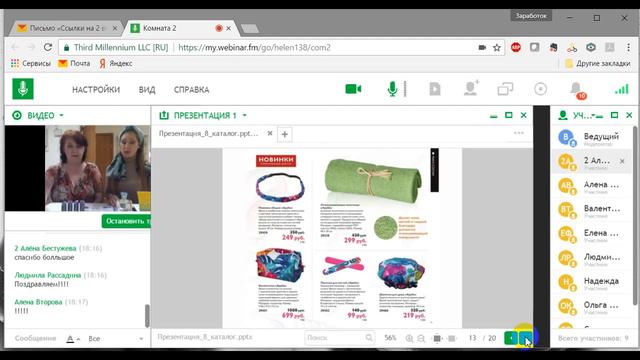Open the ВИД menu
Viewport: 640px width, 360px height.
pyautogui.click(x=147, y=90)
